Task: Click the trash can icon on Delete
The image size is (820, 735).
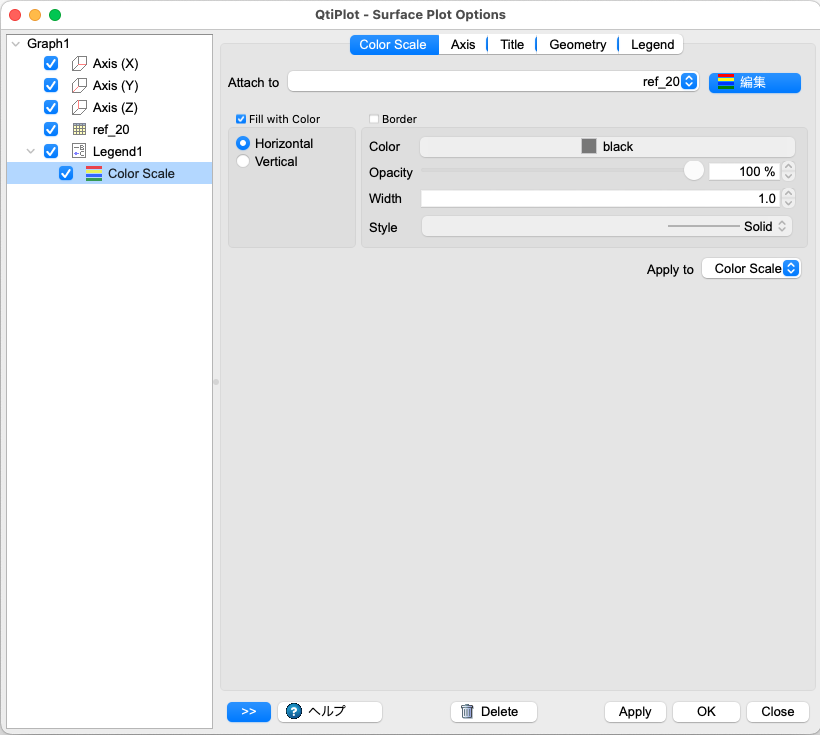Action: (x=467, y=711)
